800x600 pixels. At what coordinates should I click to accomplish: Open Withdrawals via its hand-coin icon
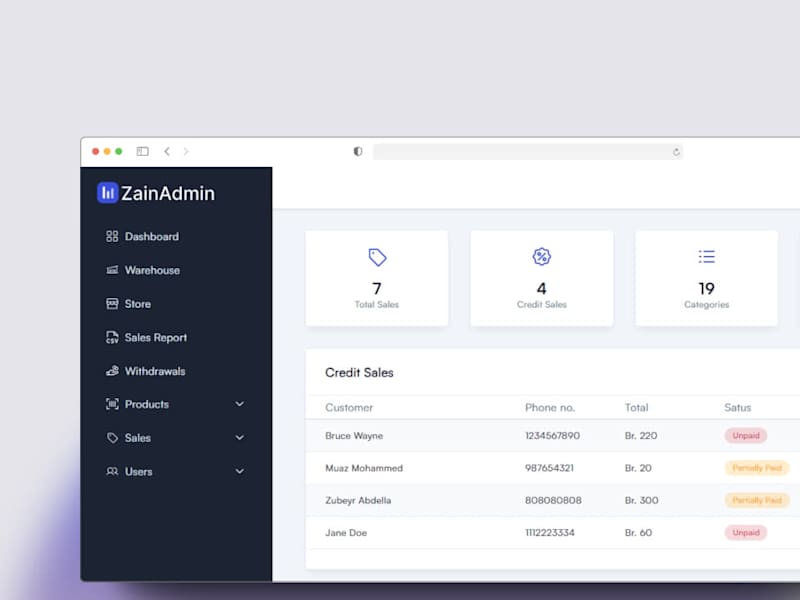pyautogui.click(x=112, y=371)
